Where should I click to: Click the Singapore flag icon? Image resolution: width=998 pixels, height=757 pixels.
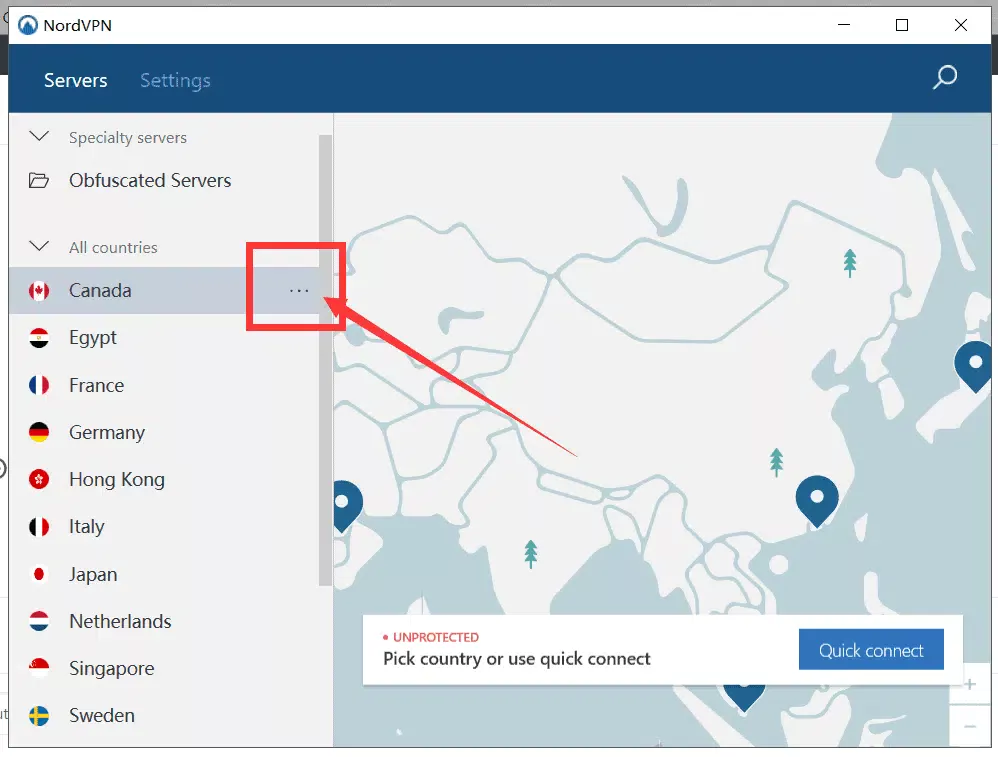(x=40, y=669)
